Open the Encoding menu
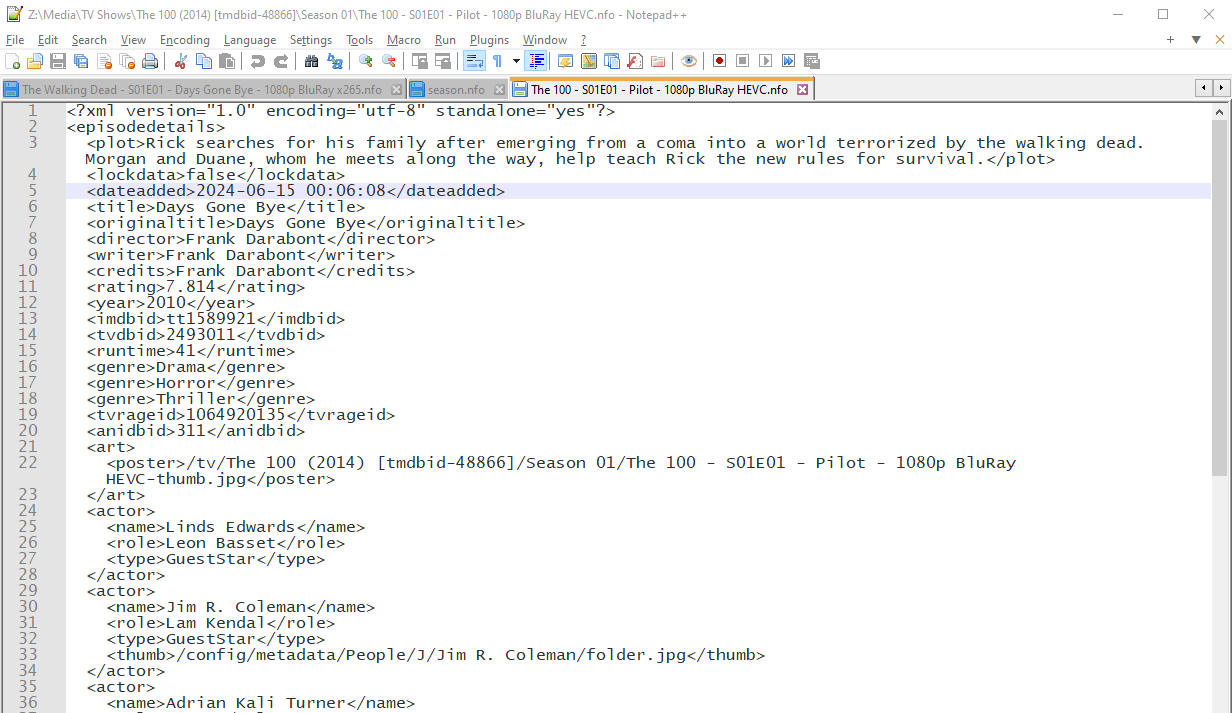This screenshot has width=1232, height=713. [185, 40]
